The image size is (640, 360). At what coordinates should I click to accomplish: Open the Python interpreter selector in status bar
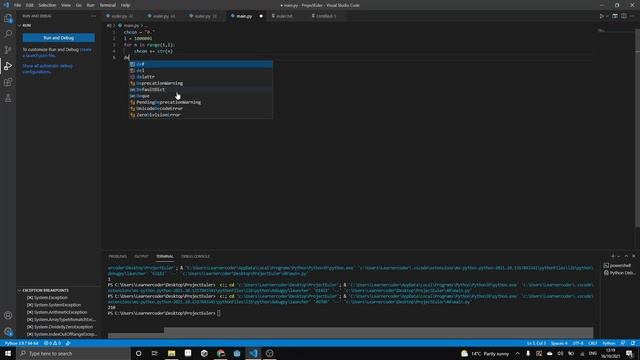click(x=22, y=343)
